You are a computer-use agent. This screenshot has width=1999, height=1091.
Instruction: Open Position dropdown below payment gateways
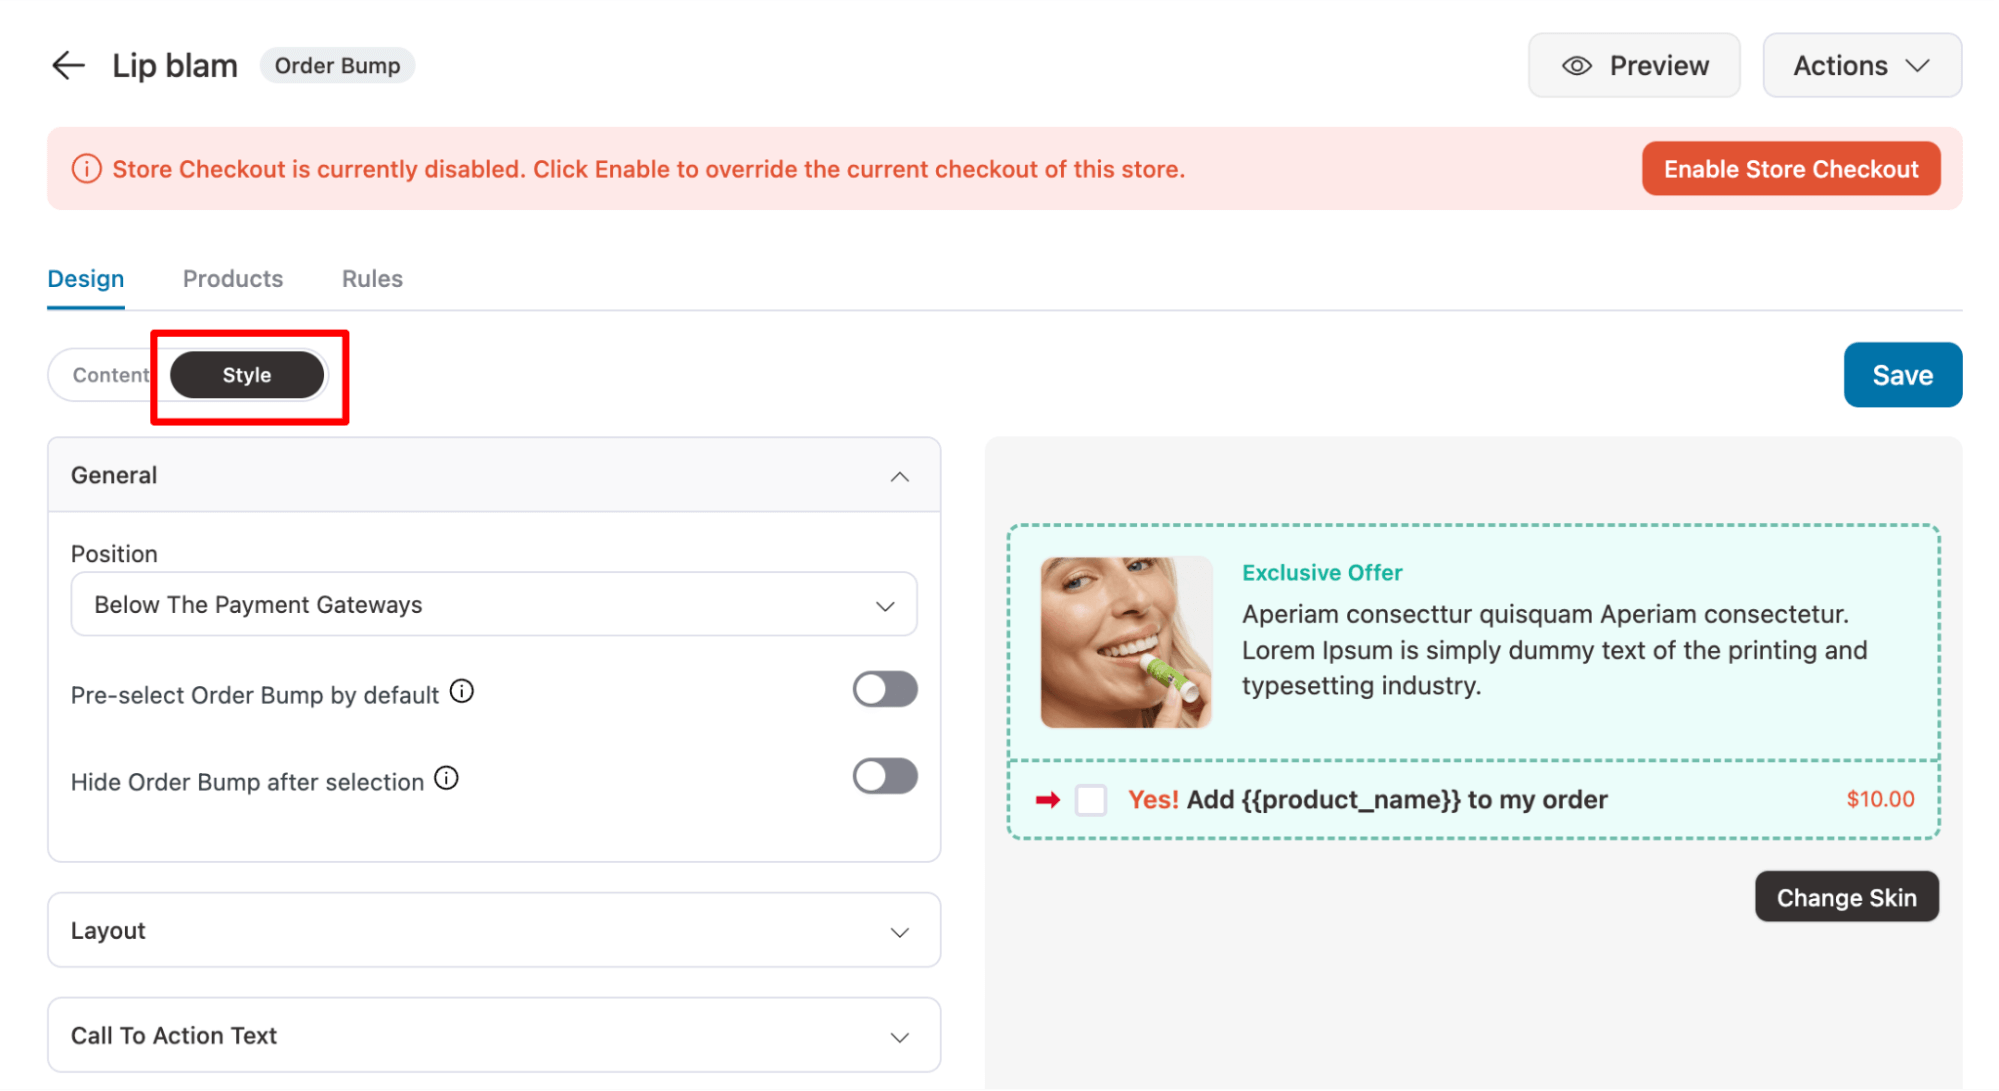point(493,605)
